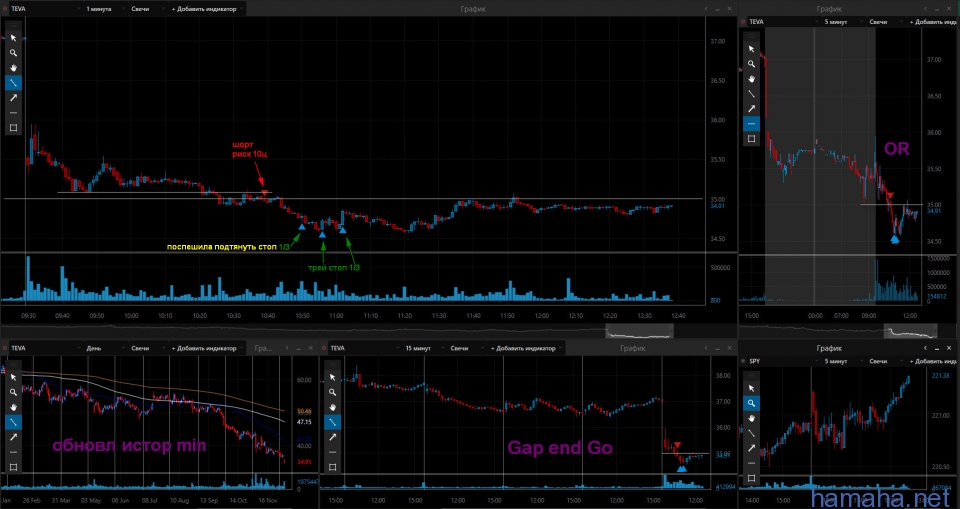Image resolution: width=960 pixels, height=509 pixels.
Task: Open the TEVA symbol dropdown in the 1-minute chart
Action: click(x=45, y=9)
